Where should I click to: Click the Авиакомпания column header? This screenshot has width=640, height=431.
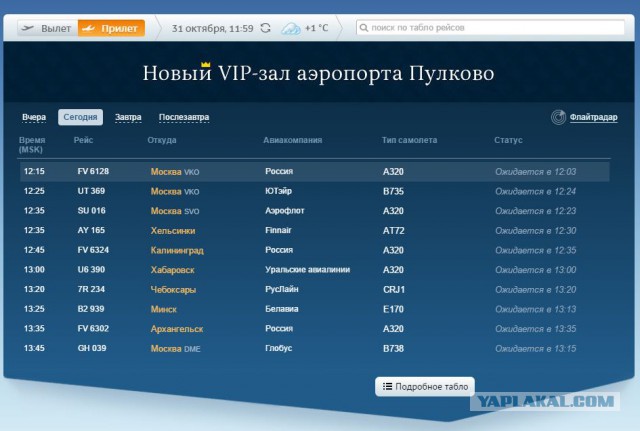point(293,140)
